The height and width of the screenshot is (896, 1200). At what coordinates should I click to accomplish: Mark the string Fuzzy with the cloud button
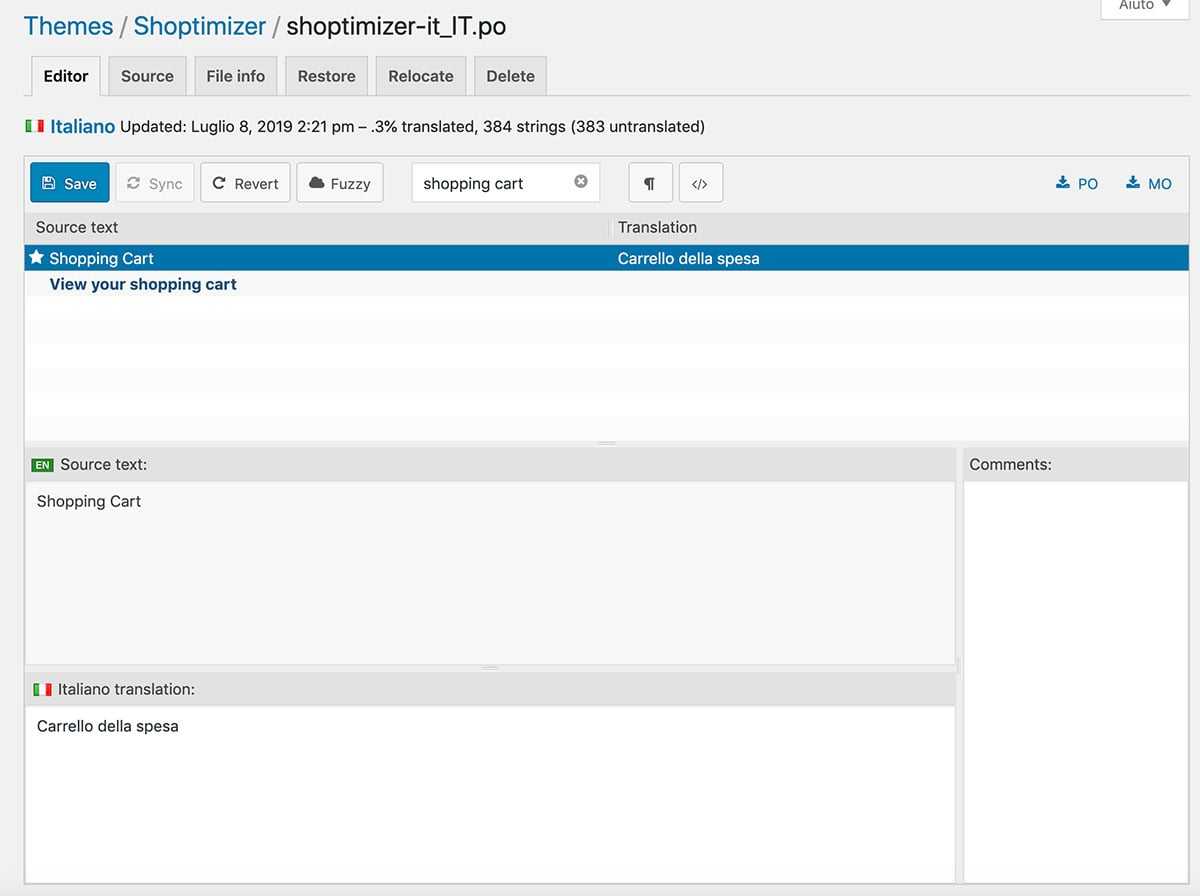pos(340,183)
